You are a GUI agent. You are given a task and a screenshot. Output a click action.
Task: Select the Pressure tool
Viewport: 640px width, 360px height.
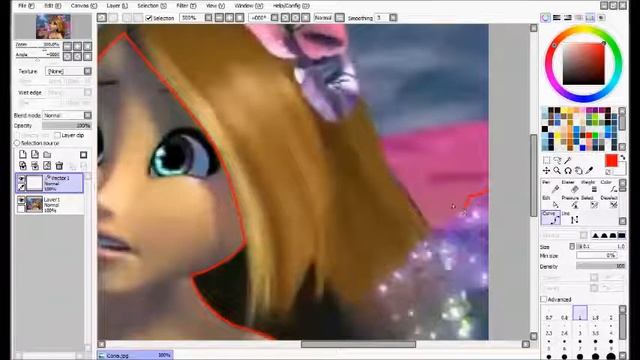coord(571,202)
